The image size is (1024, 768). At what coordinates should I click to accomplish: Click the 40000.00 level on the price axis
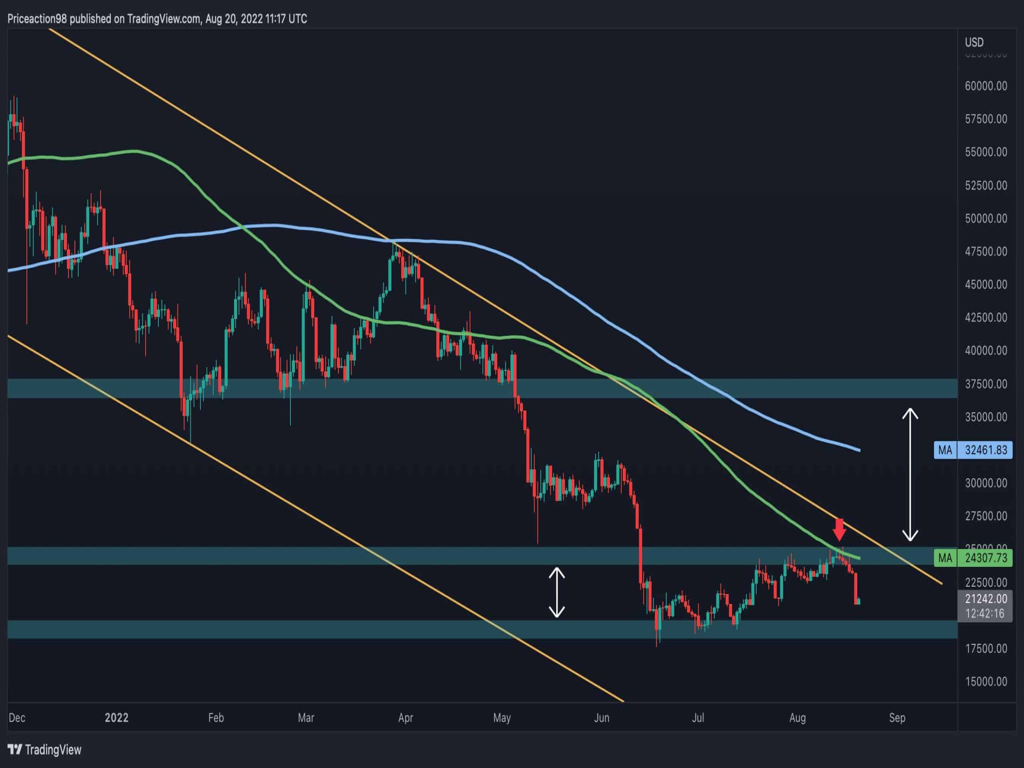[x=984, y=351]
